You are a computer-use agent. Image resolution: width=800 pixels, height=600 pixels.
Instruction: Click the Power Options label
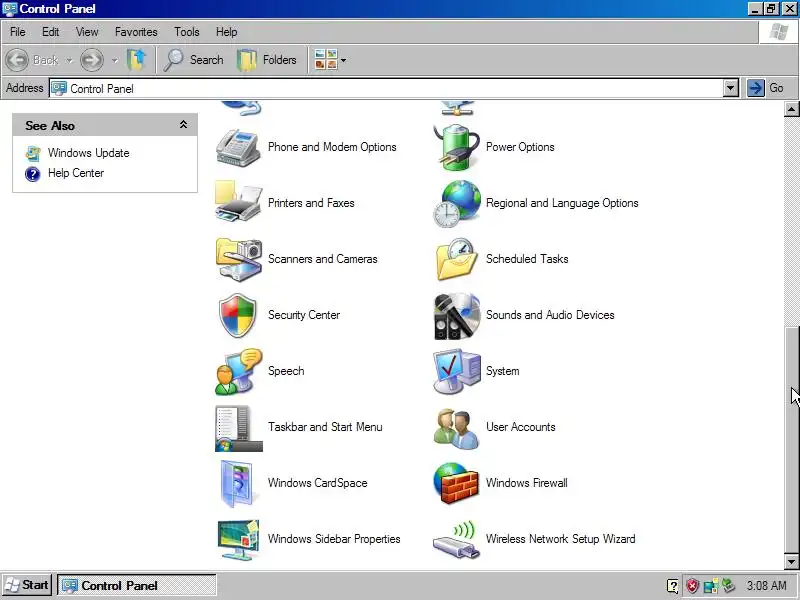click(520, 147)
